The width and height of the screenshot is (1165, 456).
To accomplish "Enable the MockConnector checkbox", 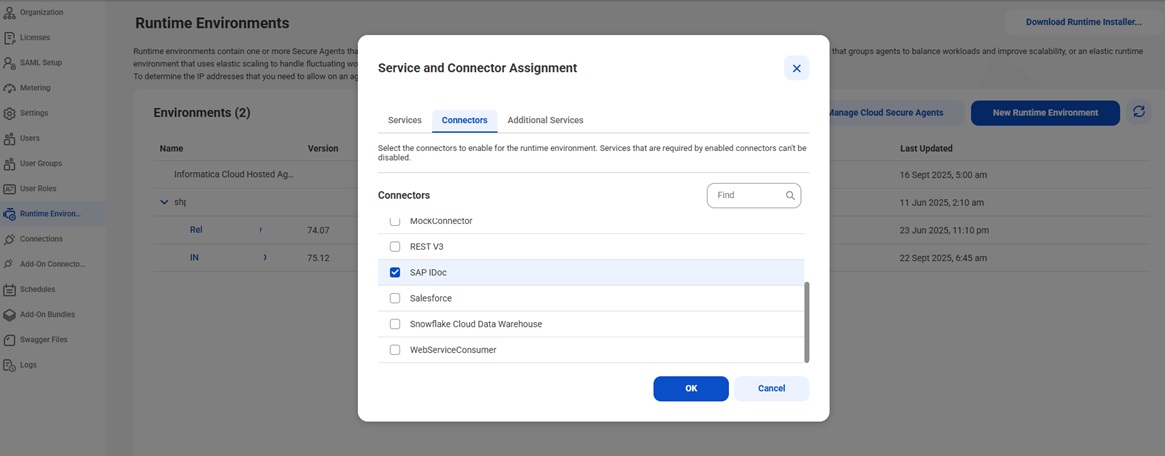I will tap(395, 221).
